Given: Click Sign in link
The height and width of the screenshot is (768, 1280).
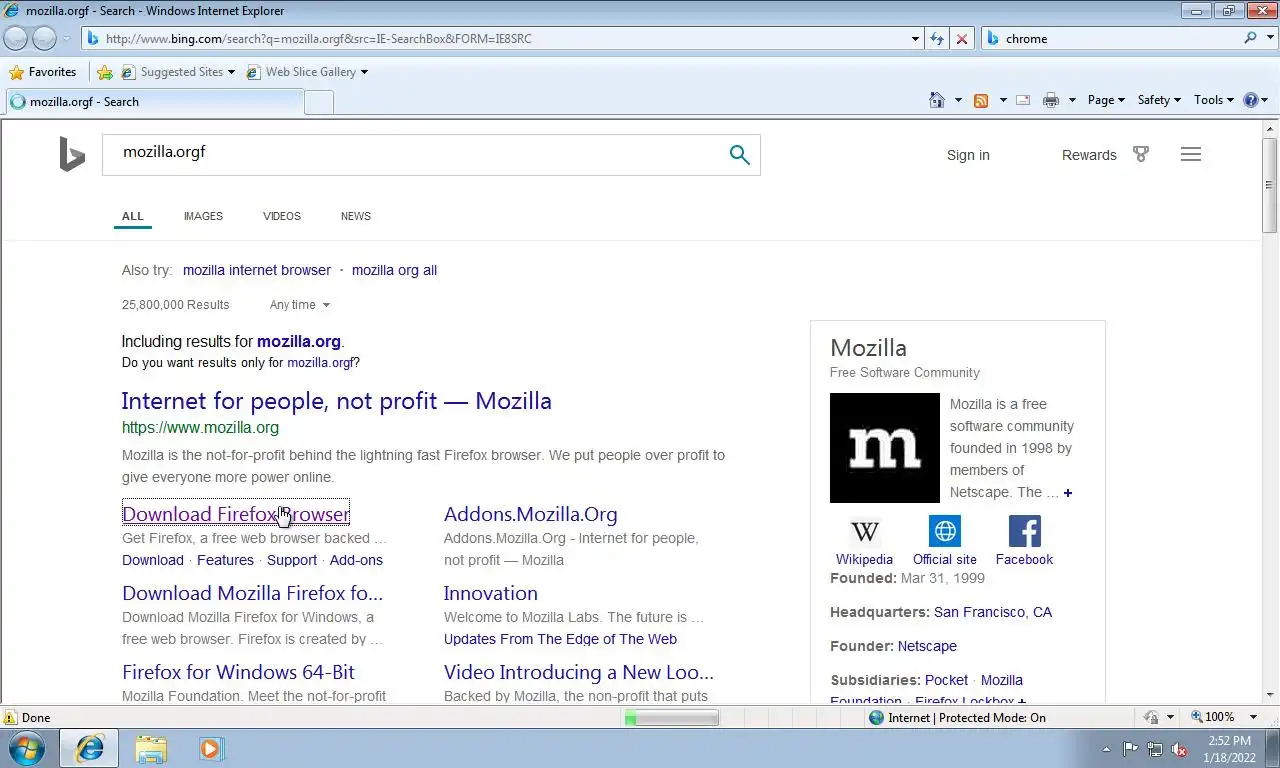Looking at the screenshot, I should [x=968, y=155].
